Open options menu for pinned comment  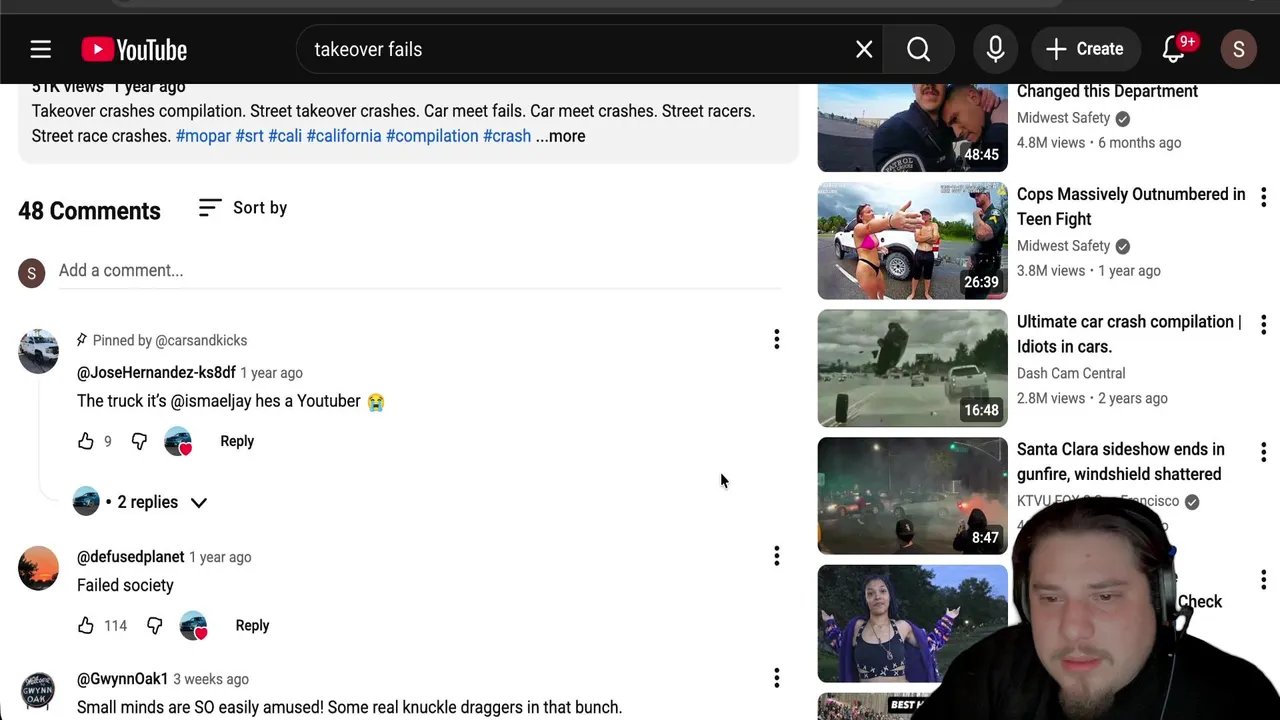[776, 340]
